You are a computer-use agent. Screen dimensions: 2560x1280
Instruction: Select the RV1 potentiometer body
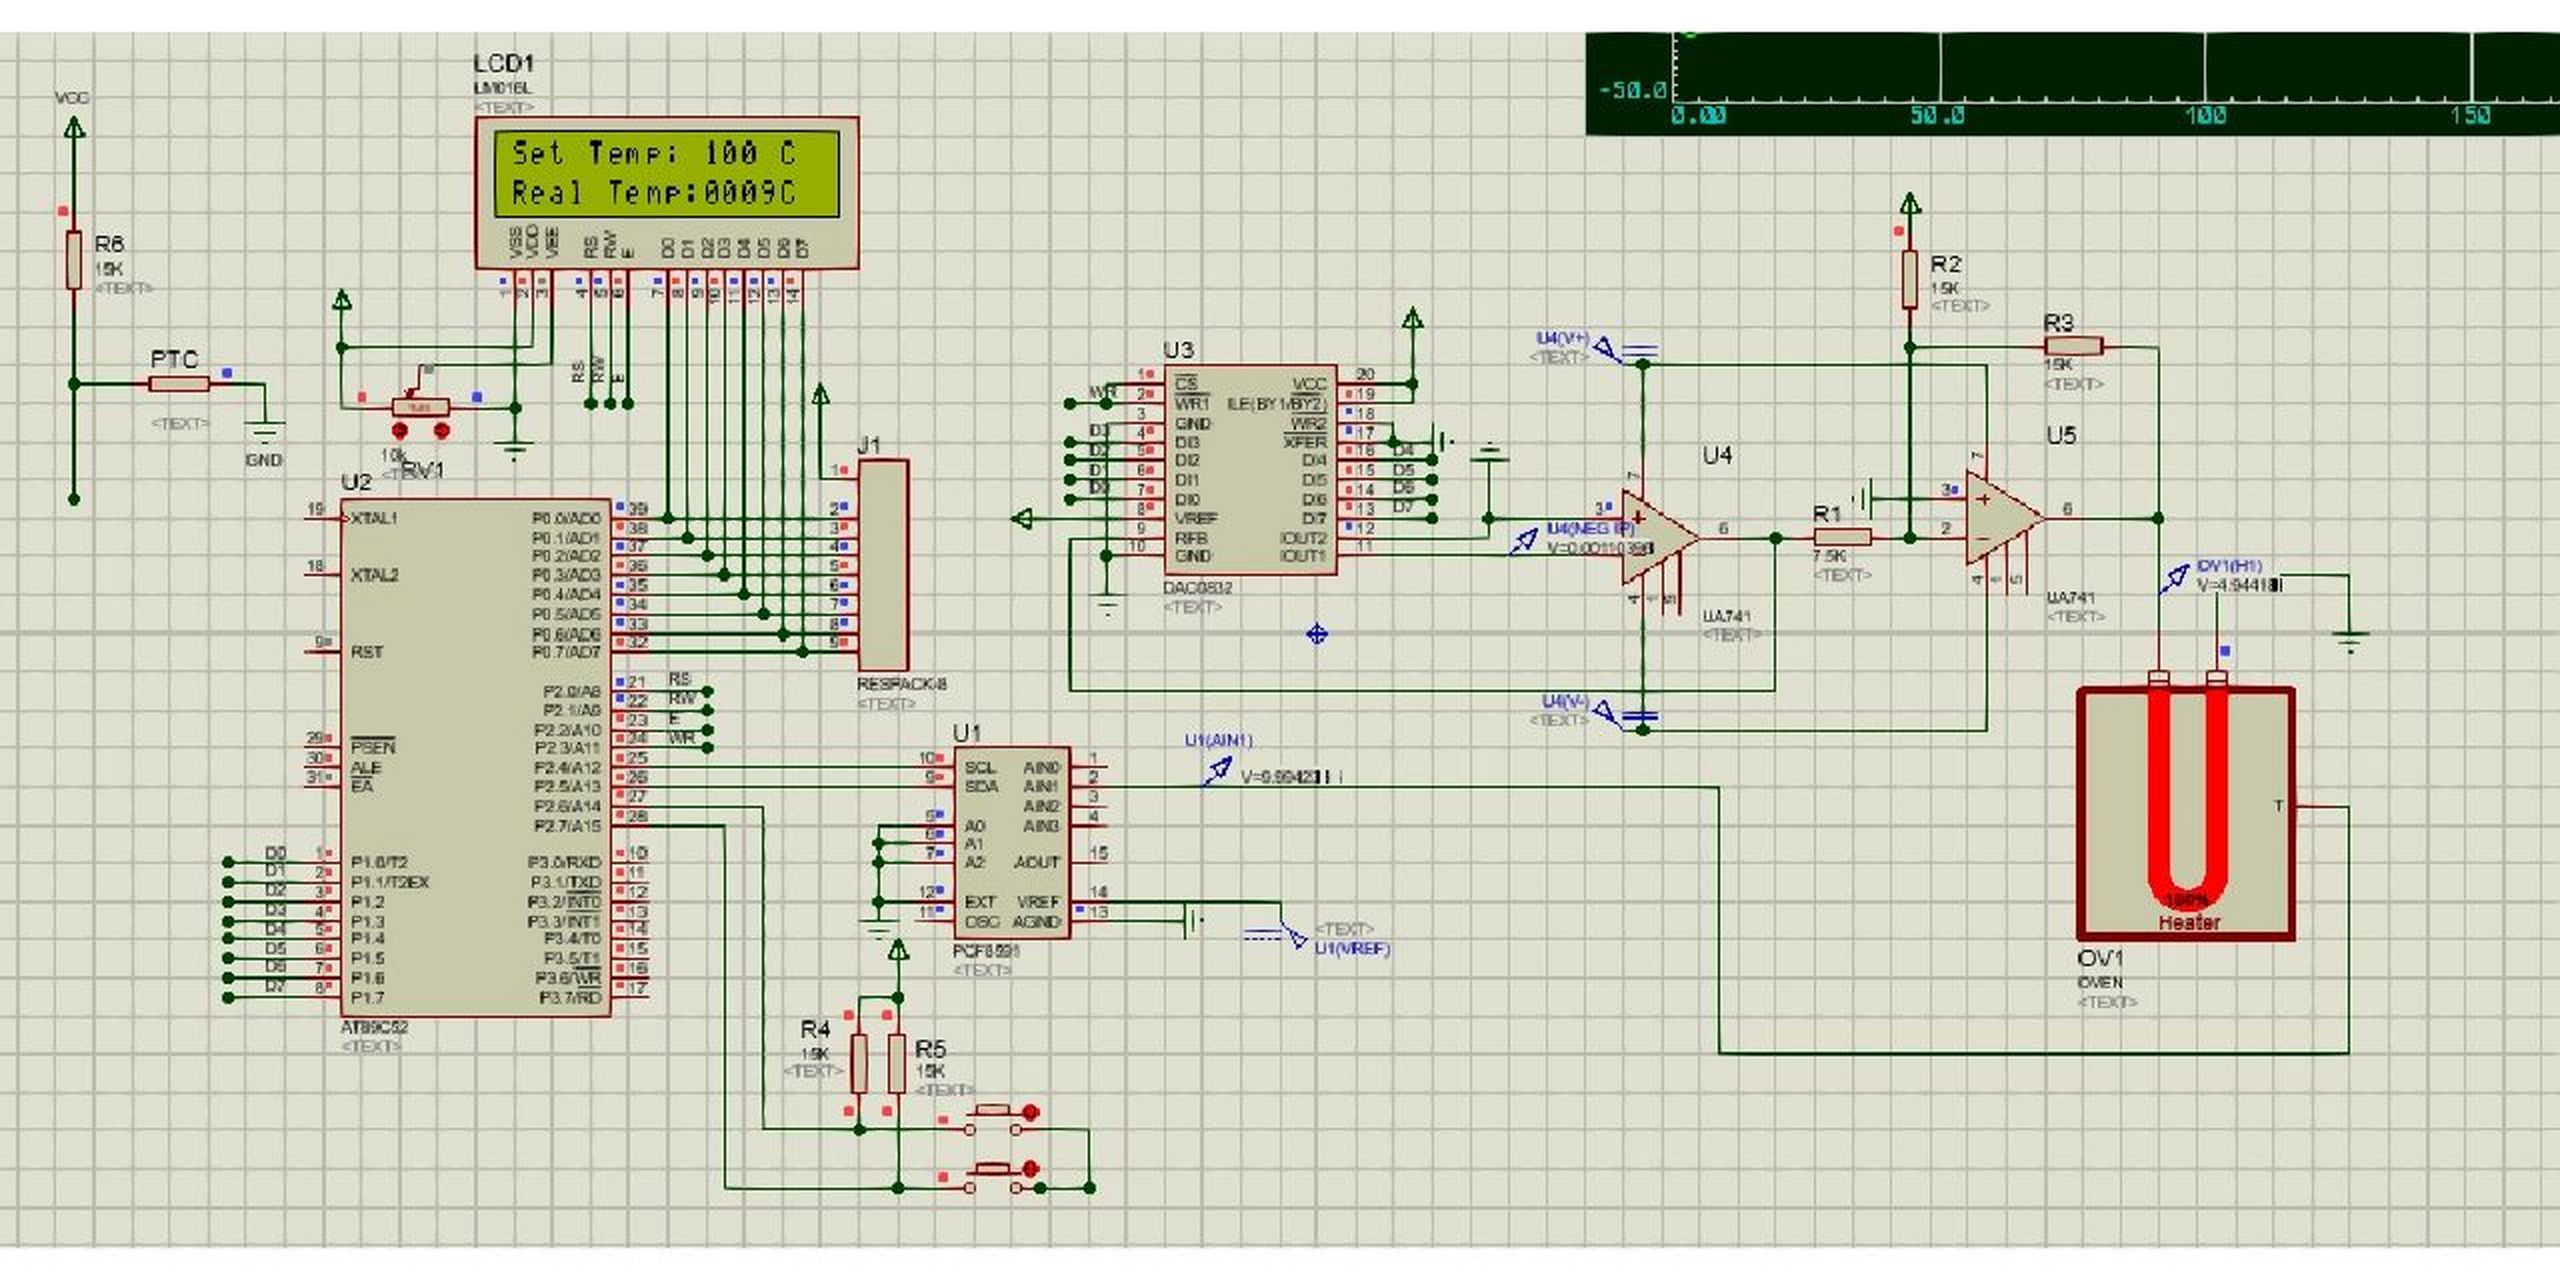420,407
